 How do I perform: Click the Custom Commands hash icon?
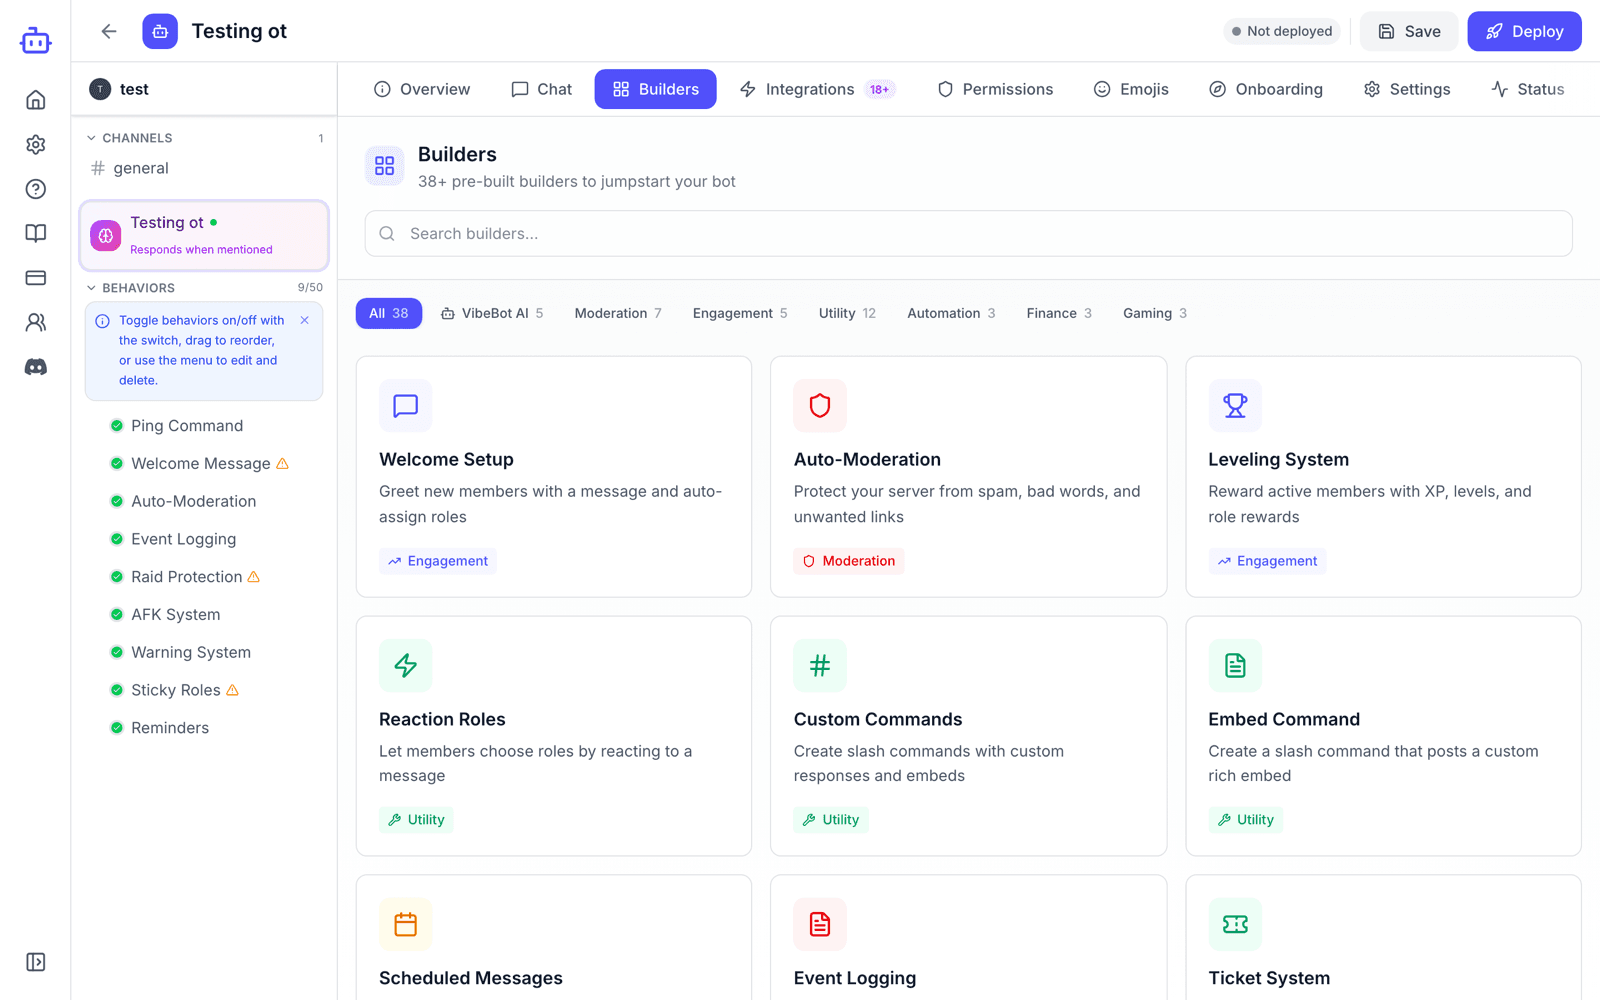point(820,665)
